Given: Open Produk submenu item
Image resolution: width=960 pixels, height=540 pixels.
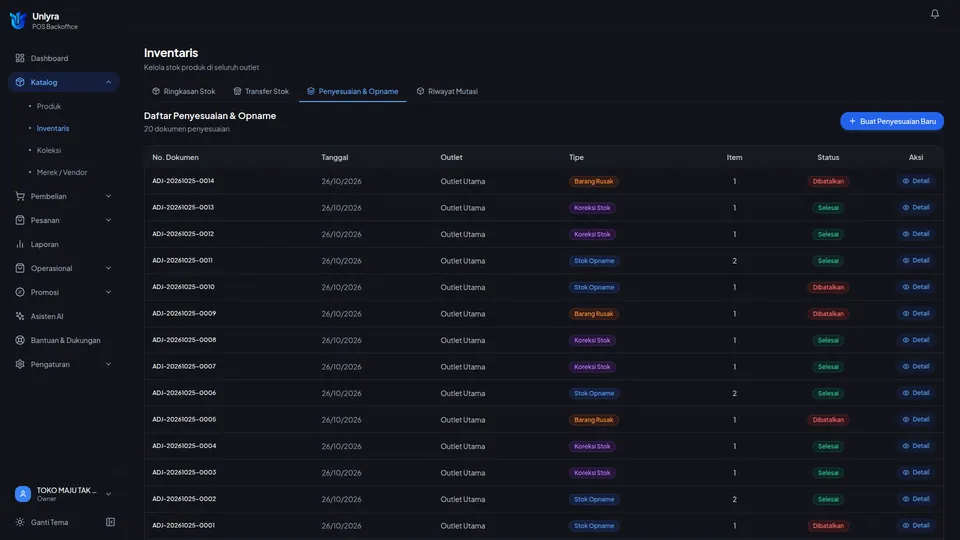Looking at the screenshot, I should (48, 107).
